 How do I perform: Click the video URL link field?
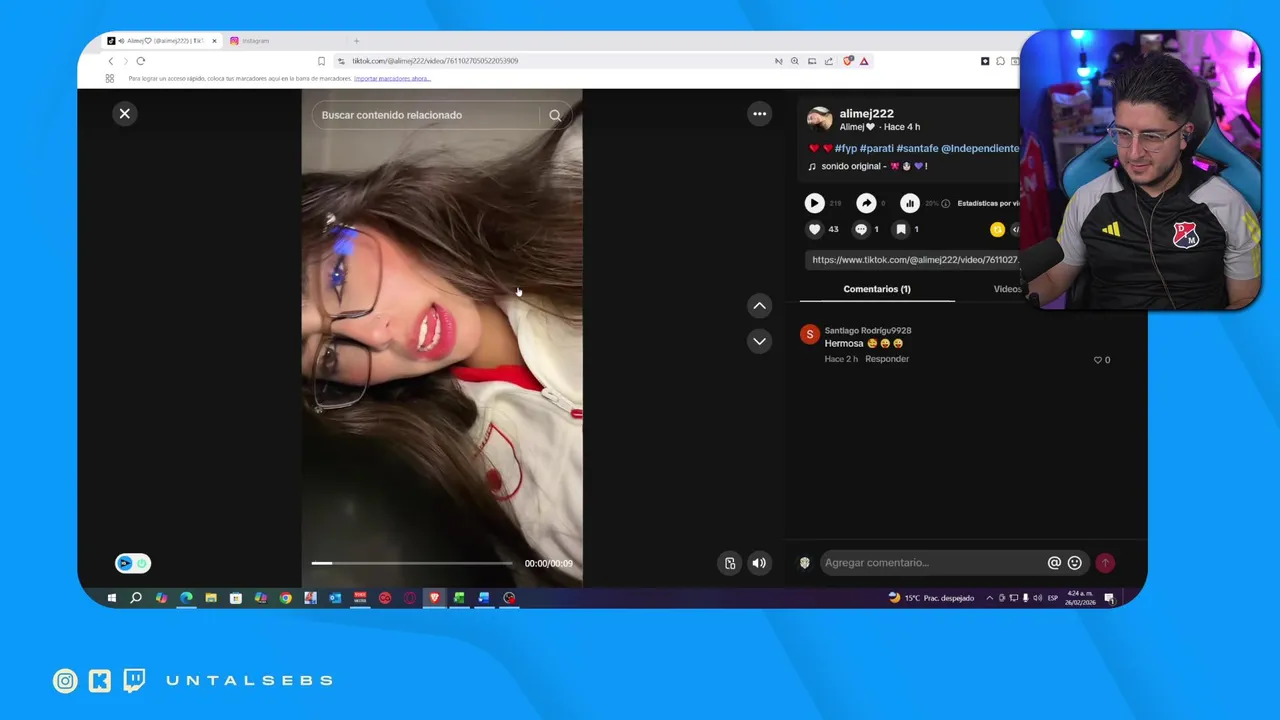click(914, 260)
